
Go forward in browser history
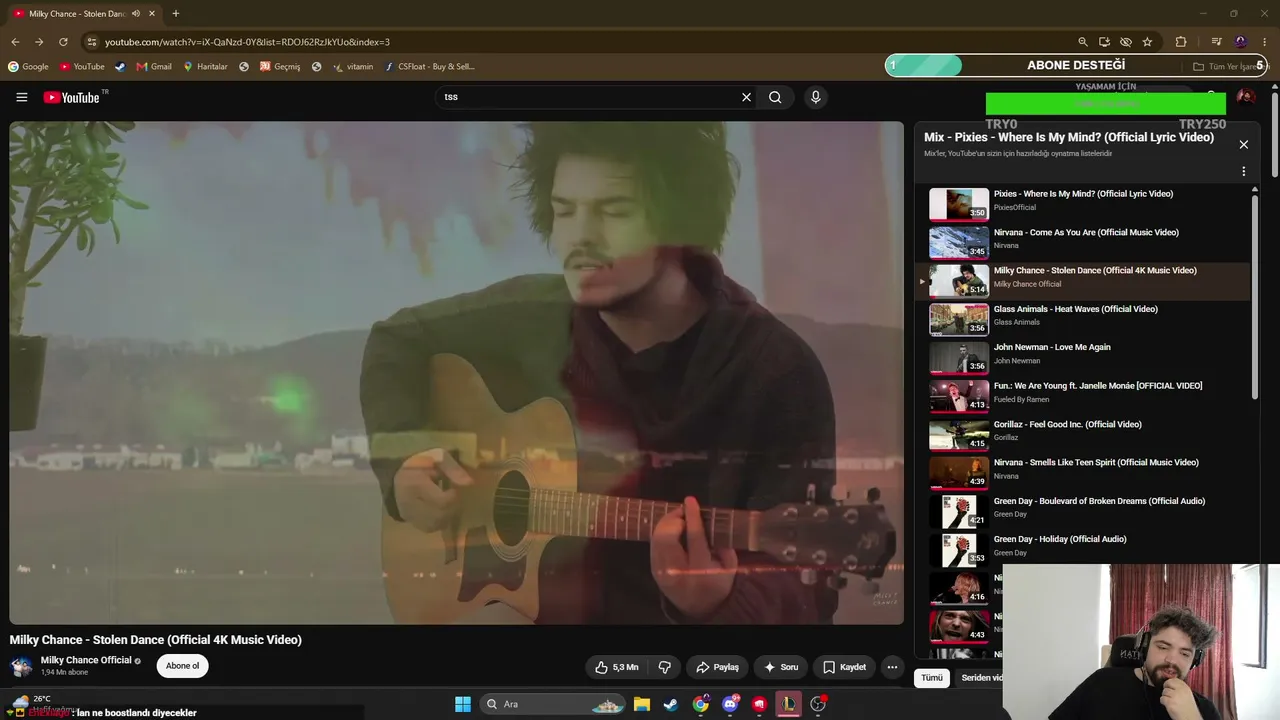pos(39,42)
